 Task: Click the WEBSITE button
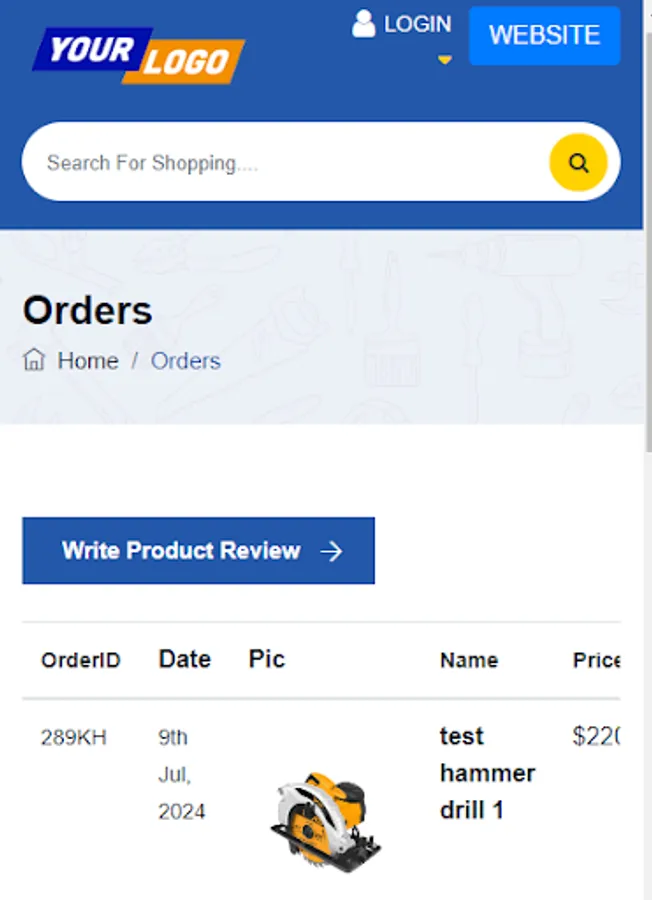click(x=544, y=35)
